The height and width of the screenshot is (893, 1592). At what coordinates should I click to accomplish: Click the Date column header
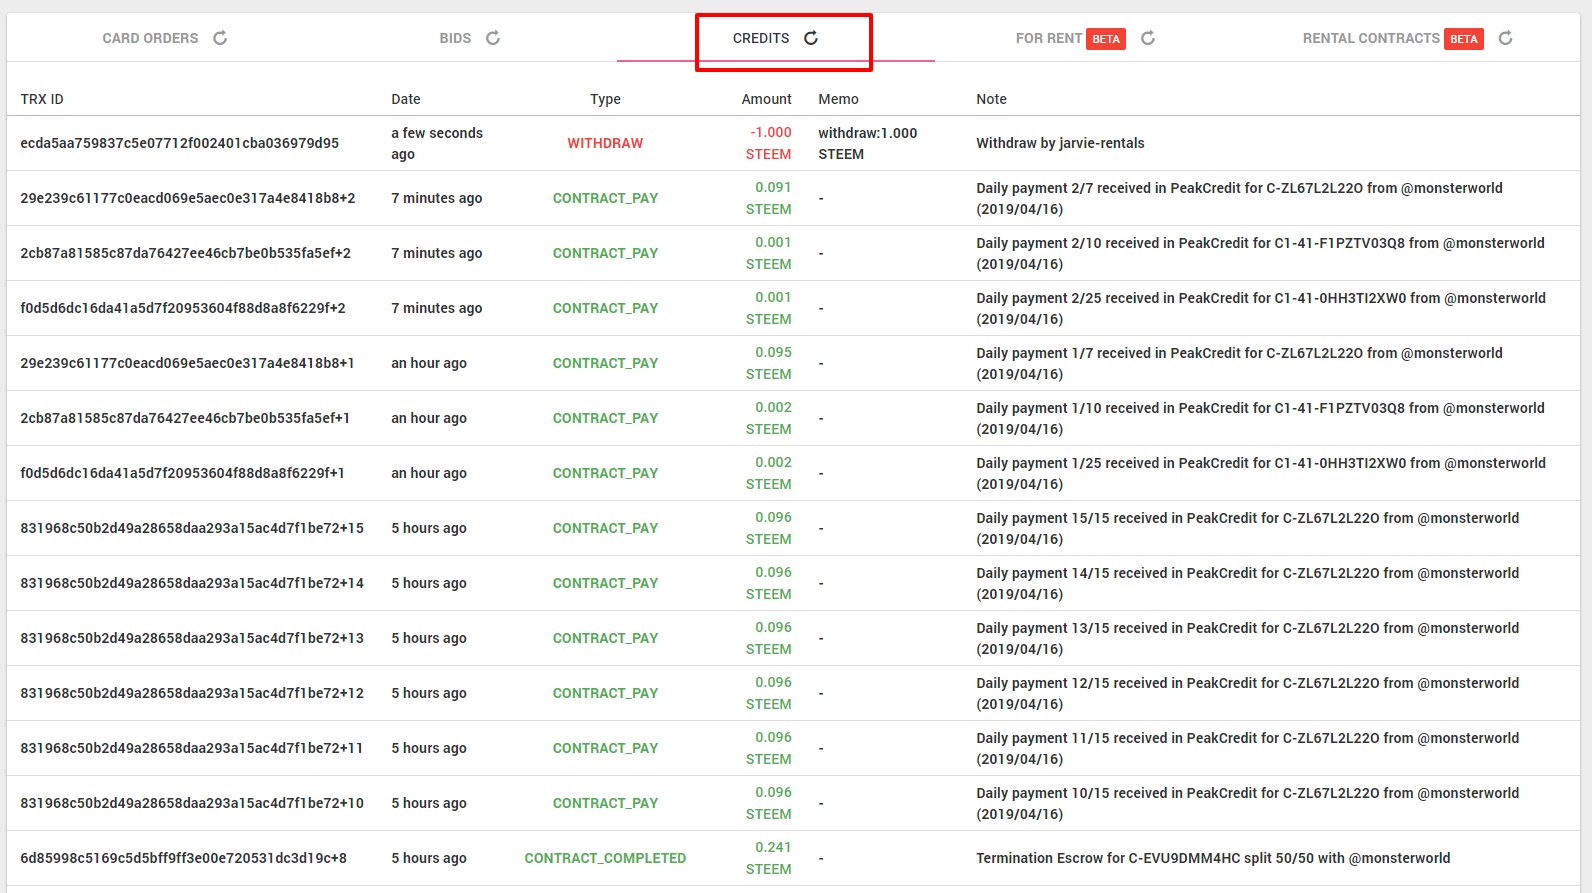point(405,99)
